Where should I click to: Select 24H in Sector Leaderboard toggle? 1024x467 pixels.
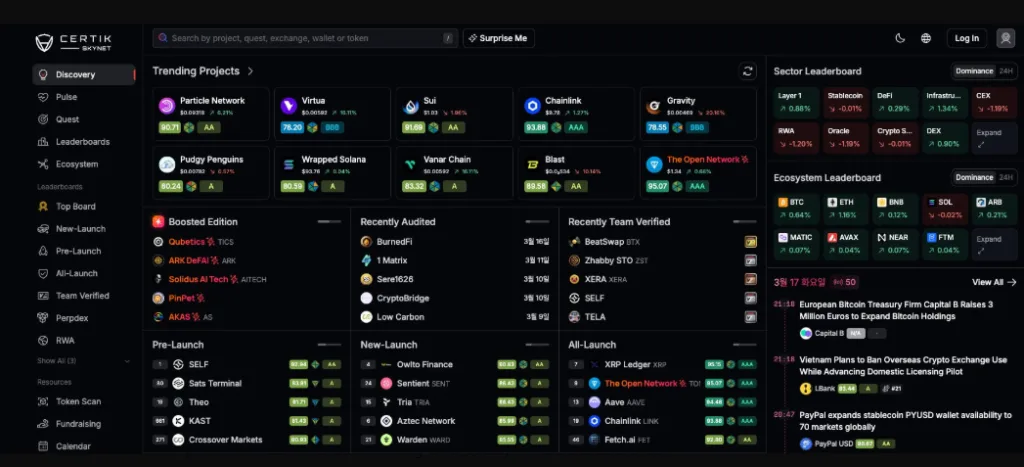tap(1006, 71)
